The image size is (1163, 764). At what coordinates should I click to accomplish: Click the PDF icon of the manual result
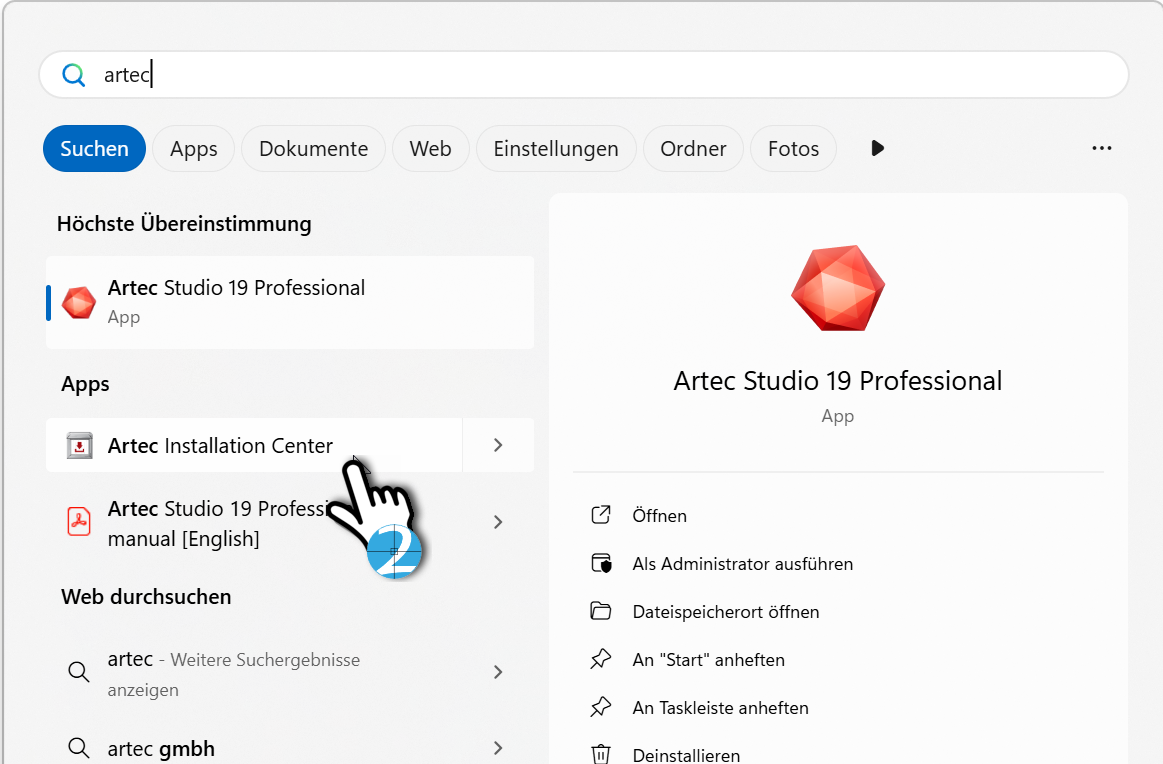coord(79,521)
